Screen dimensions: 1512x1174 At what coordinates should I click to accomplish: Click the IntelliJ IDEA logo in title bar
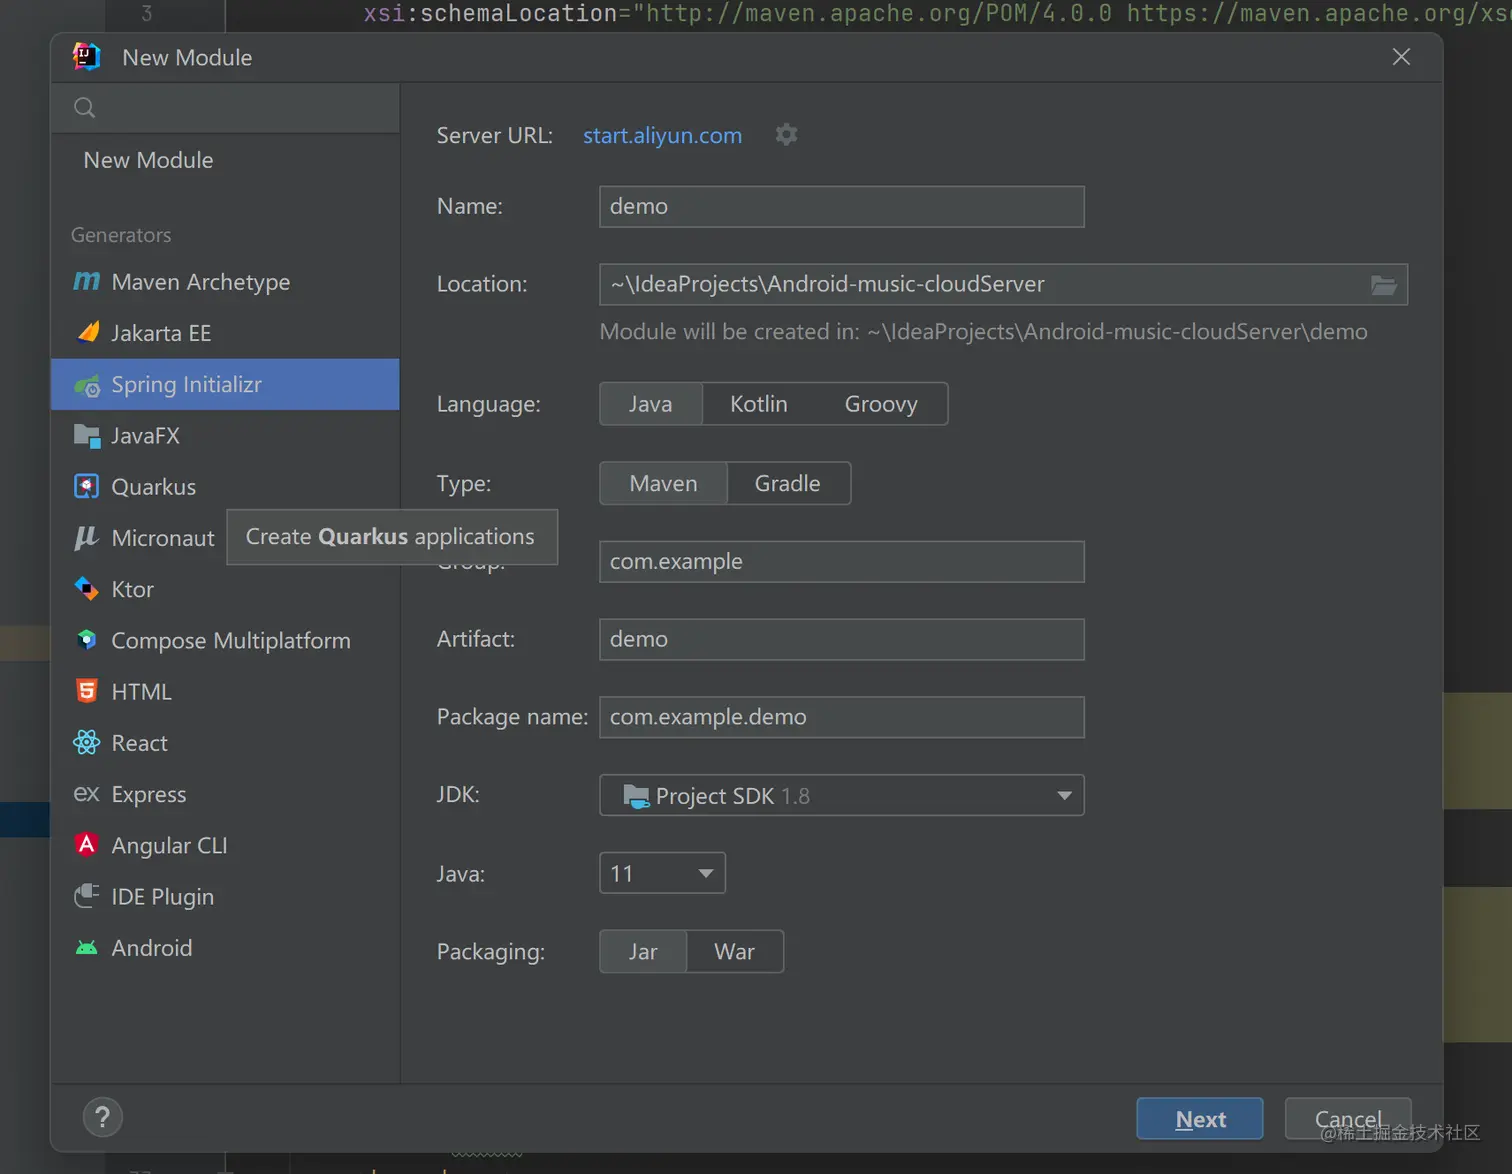pos(87,57)
